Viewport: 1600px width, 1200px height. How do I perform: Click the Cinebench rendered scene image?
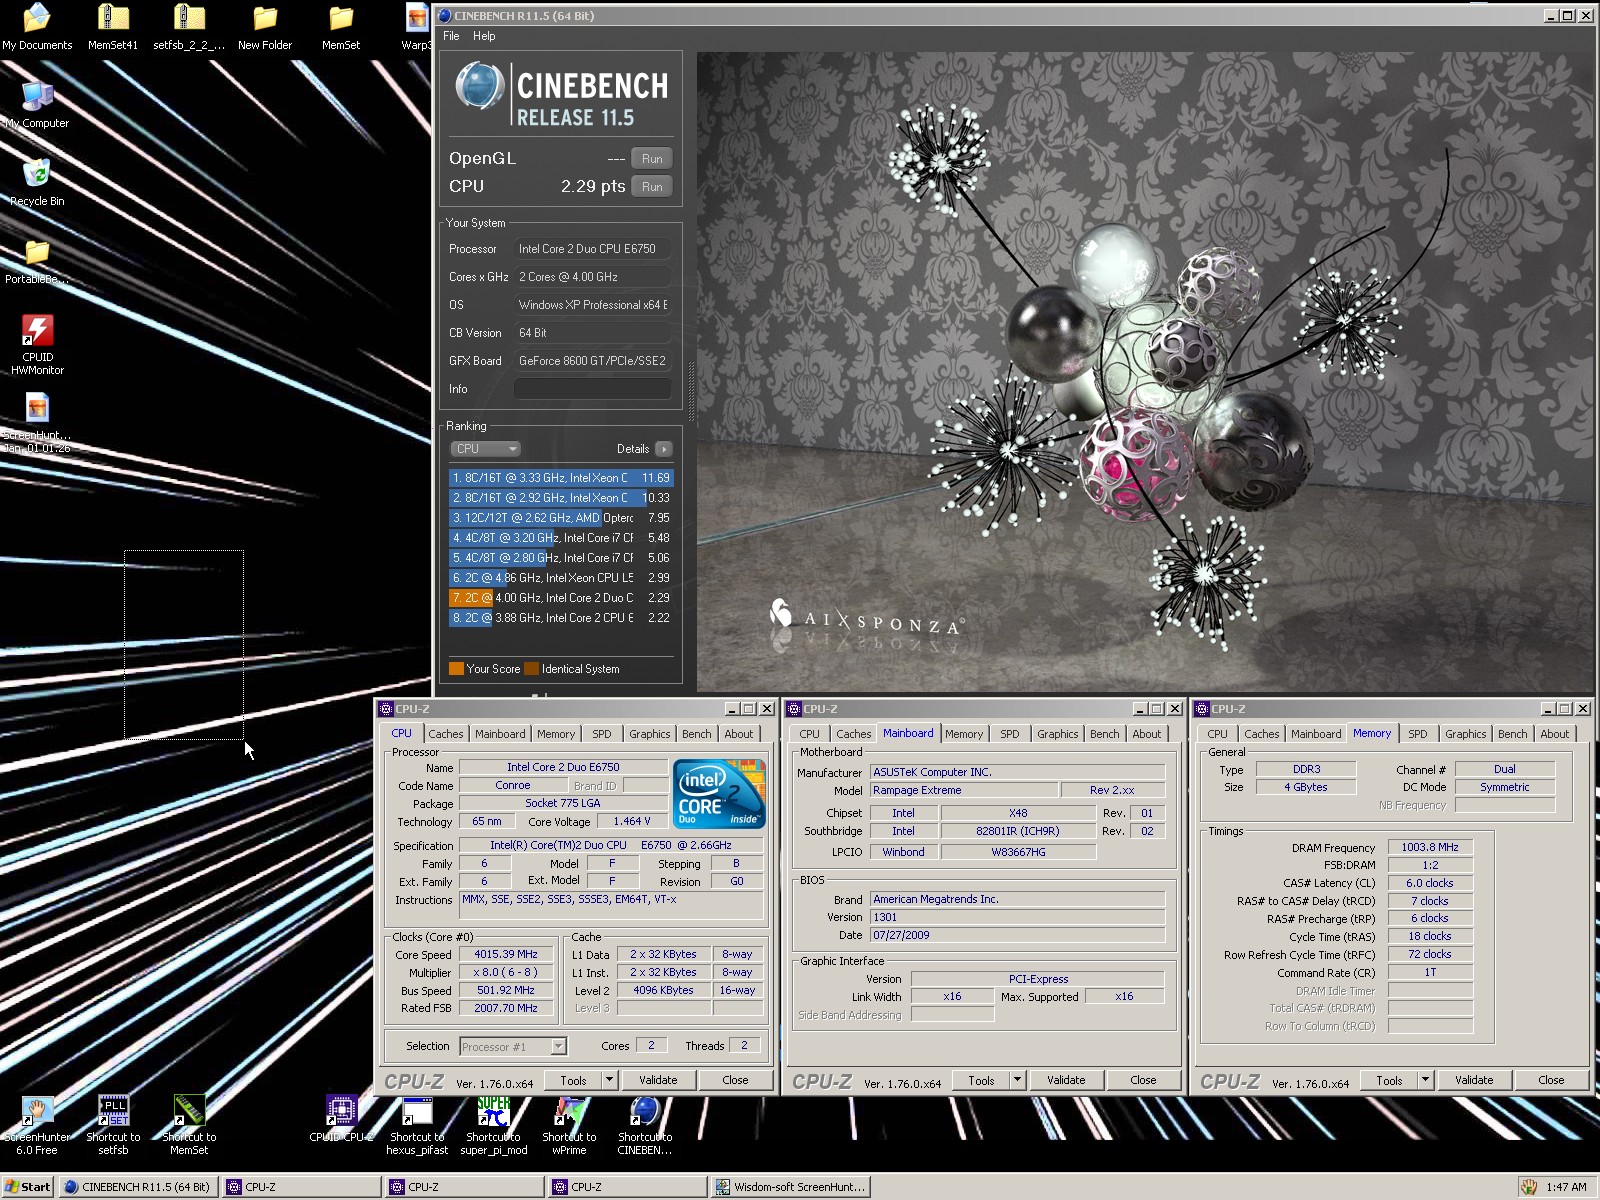click(x=1145, y=370)
